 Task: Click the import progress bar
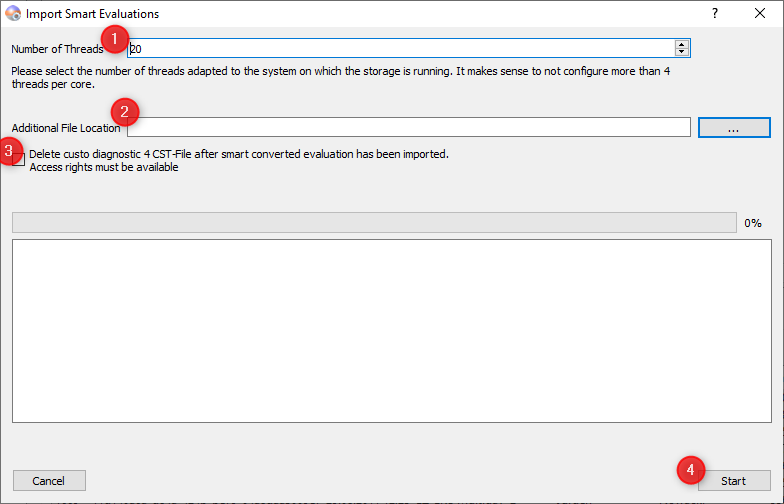[x=374, y=222]
